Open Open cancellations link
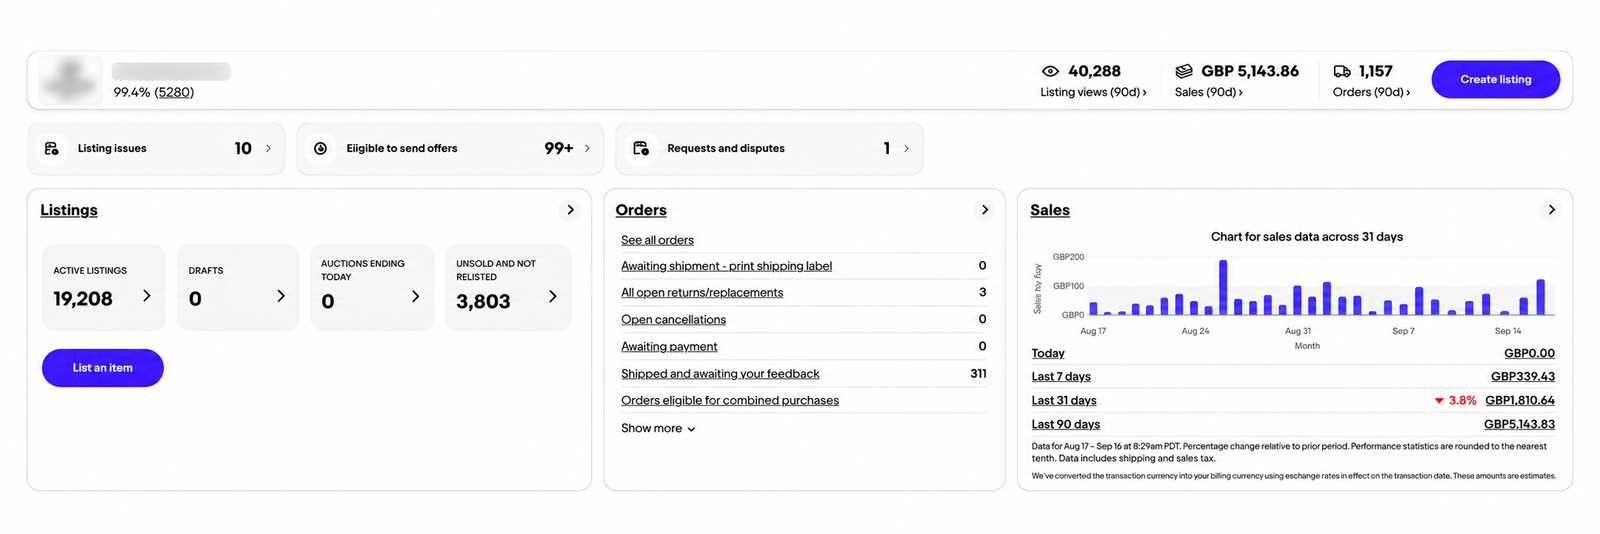 [673, 320]
